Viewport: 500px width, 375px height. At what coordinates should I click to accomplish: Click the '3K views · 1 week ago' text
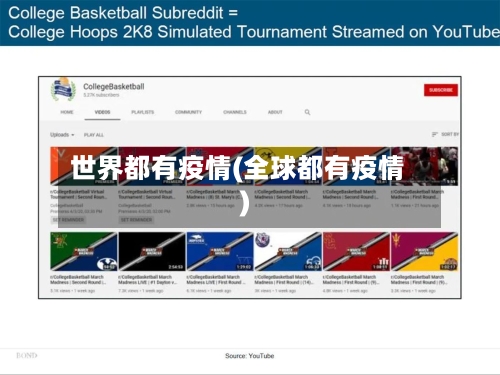click(275, 291)
